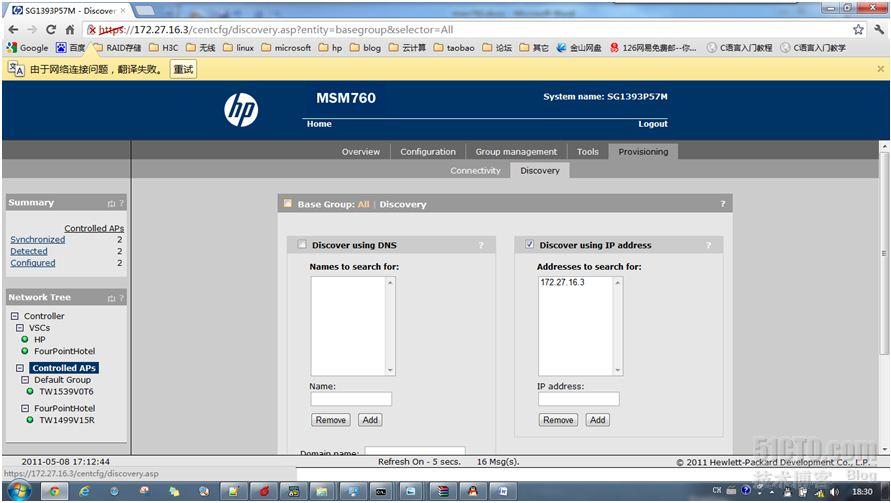
Task: Bookmark this page with the star icon
Action: tap(858, 30)
